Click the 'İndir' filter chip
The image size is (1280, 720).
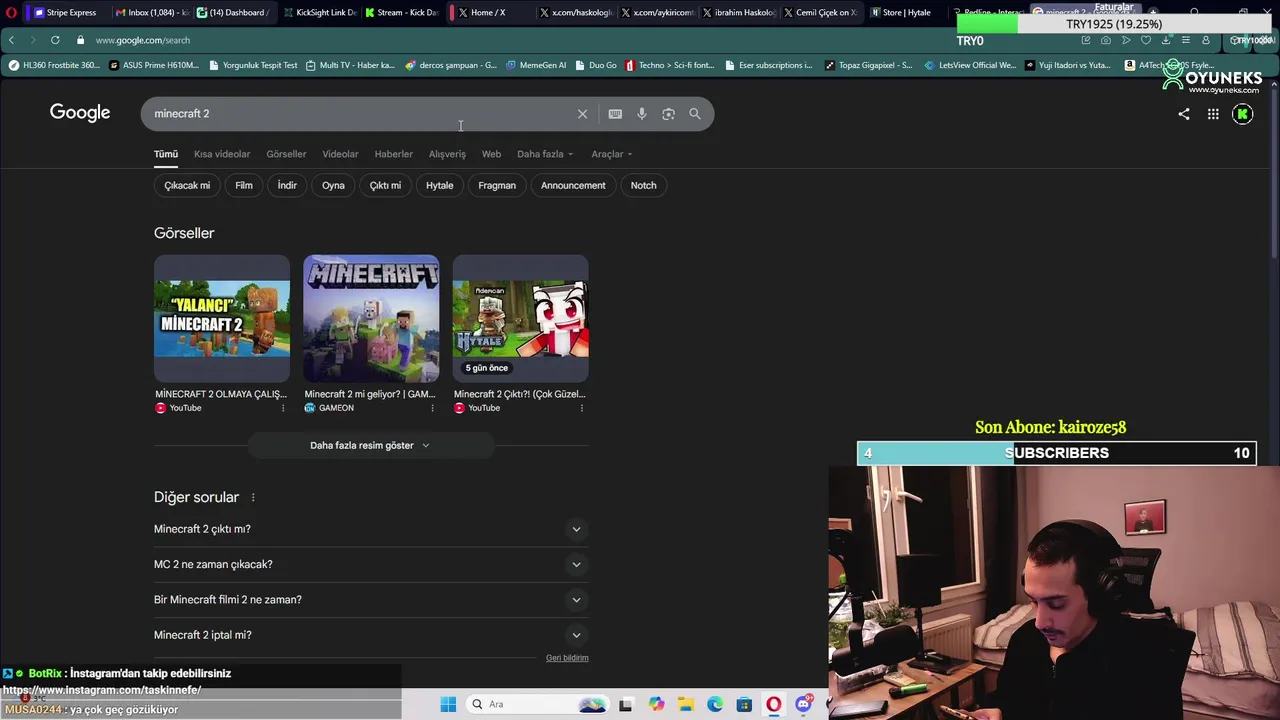[x=287, y=185]
